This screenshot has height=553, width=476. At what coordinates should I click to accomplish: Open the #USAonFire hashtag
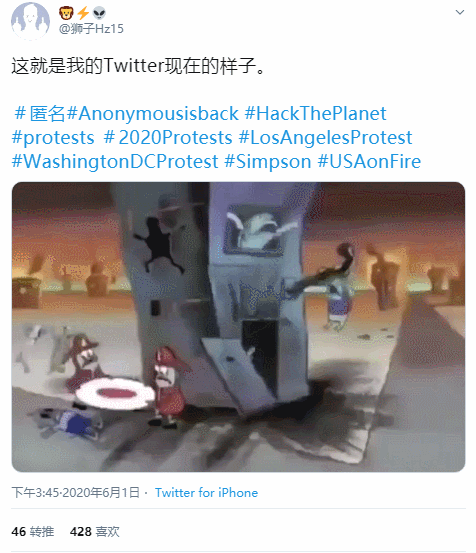pyautogui.click(x=369, y=162)
